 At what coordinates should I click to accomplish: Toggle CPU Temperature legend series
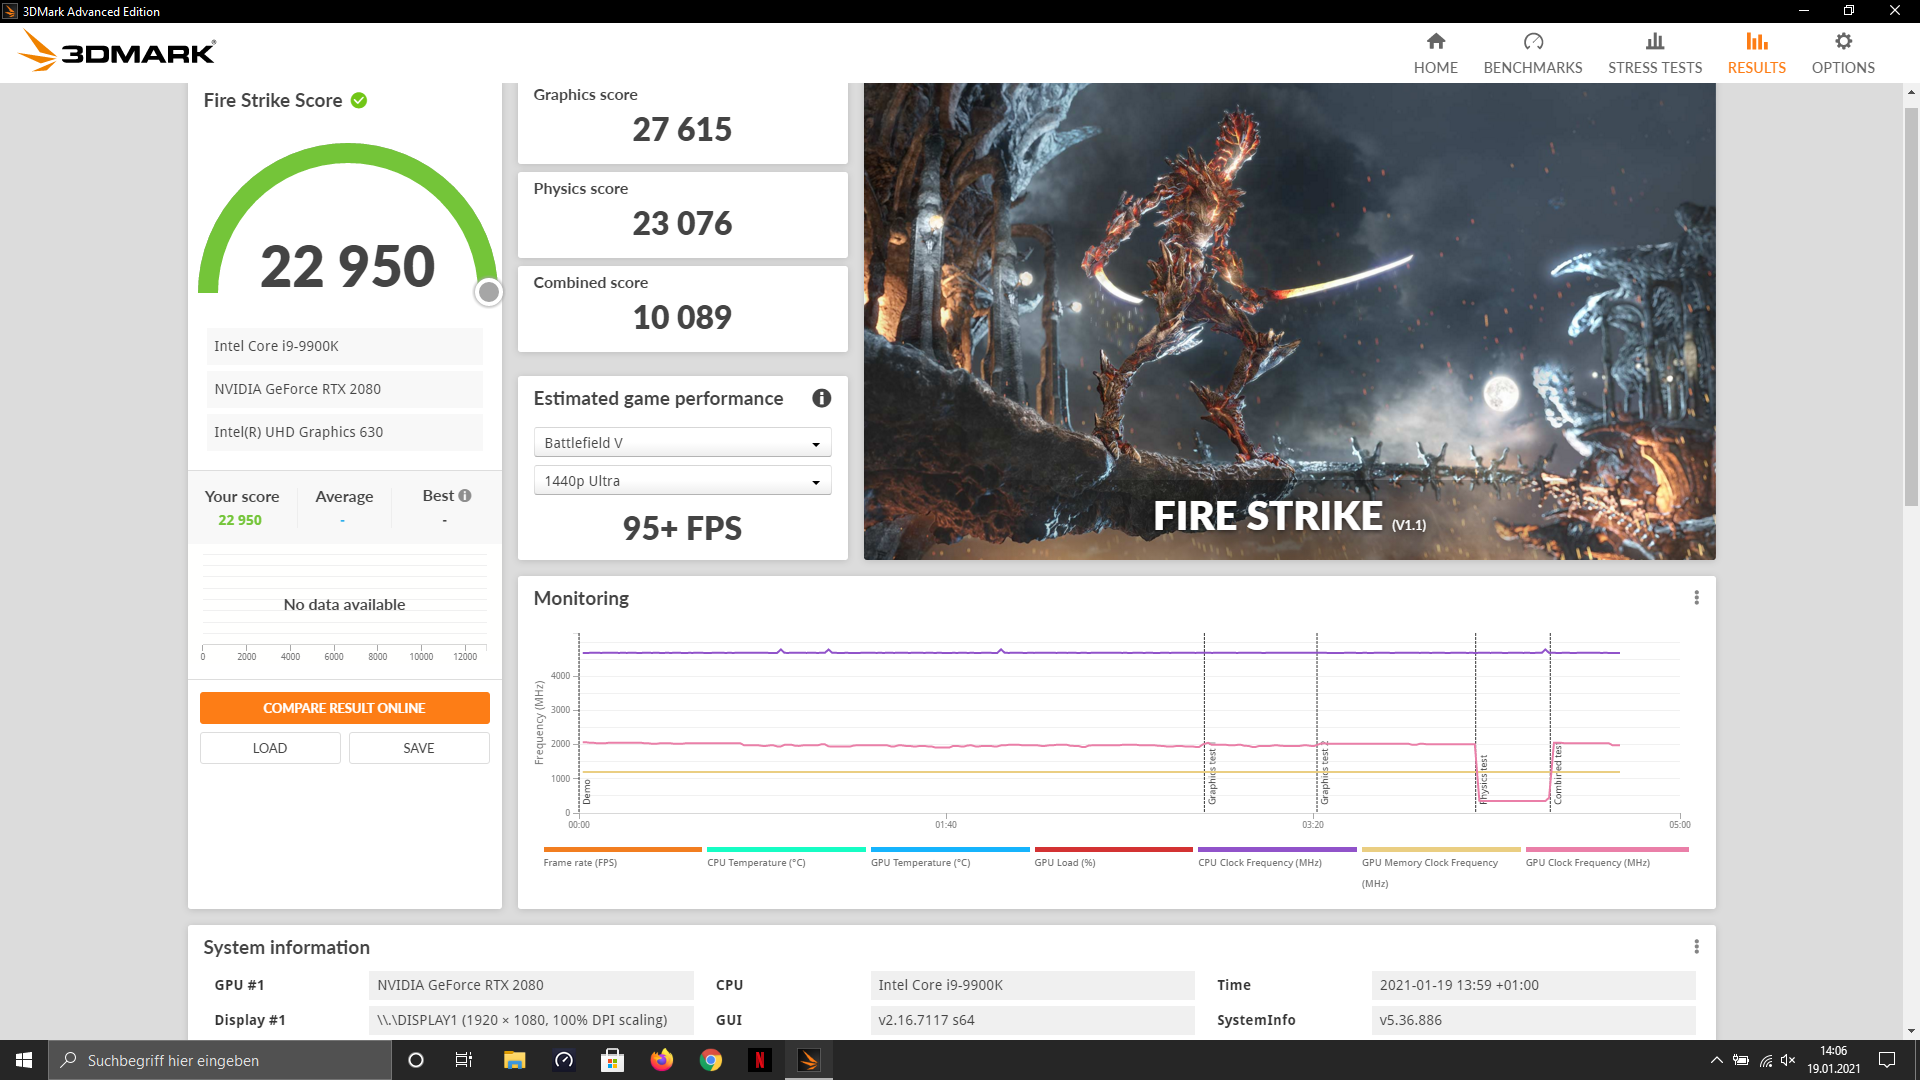click(x=786, y=857)
